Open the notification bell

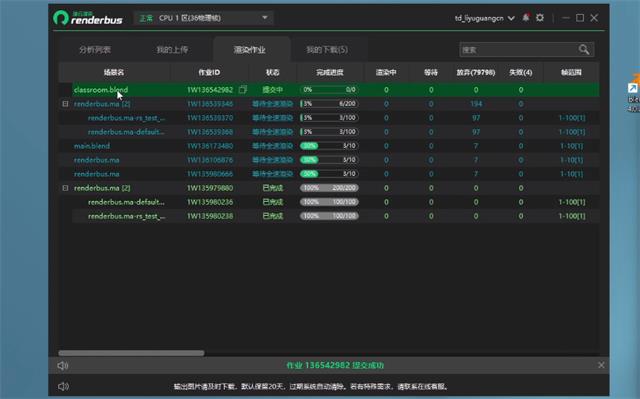point(526,18)
